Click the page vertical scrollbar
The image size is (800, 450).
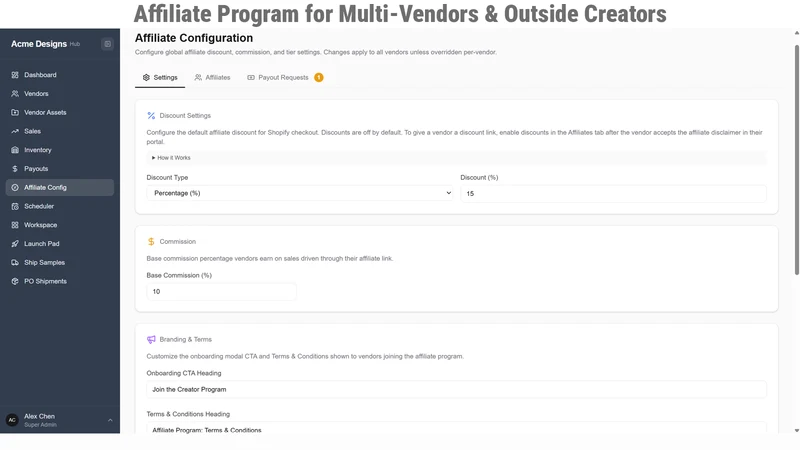tap(796, 160)
